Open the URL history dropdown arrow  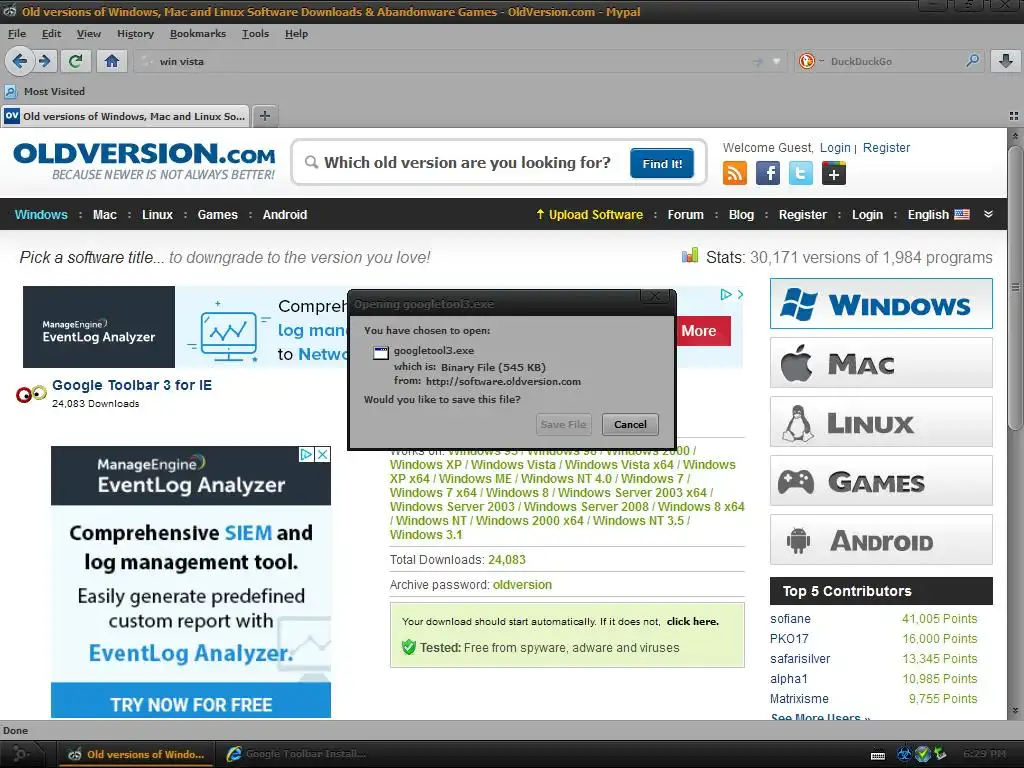tap(776, 61)
